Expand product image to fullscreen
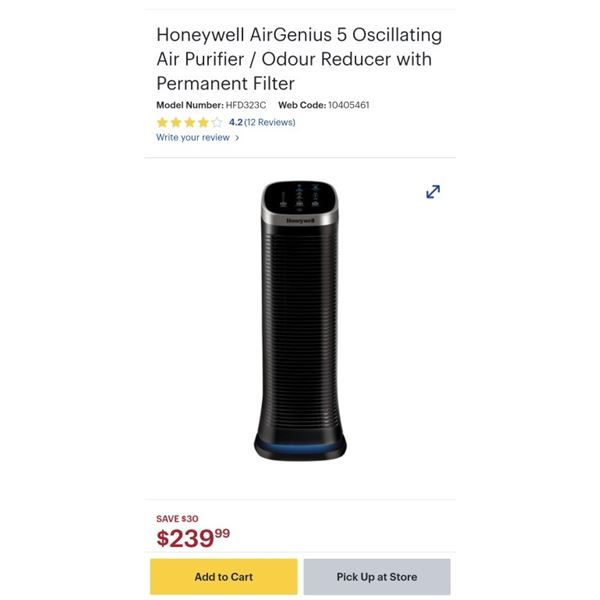This screenshot has width=600, height=600. [433, 192]
